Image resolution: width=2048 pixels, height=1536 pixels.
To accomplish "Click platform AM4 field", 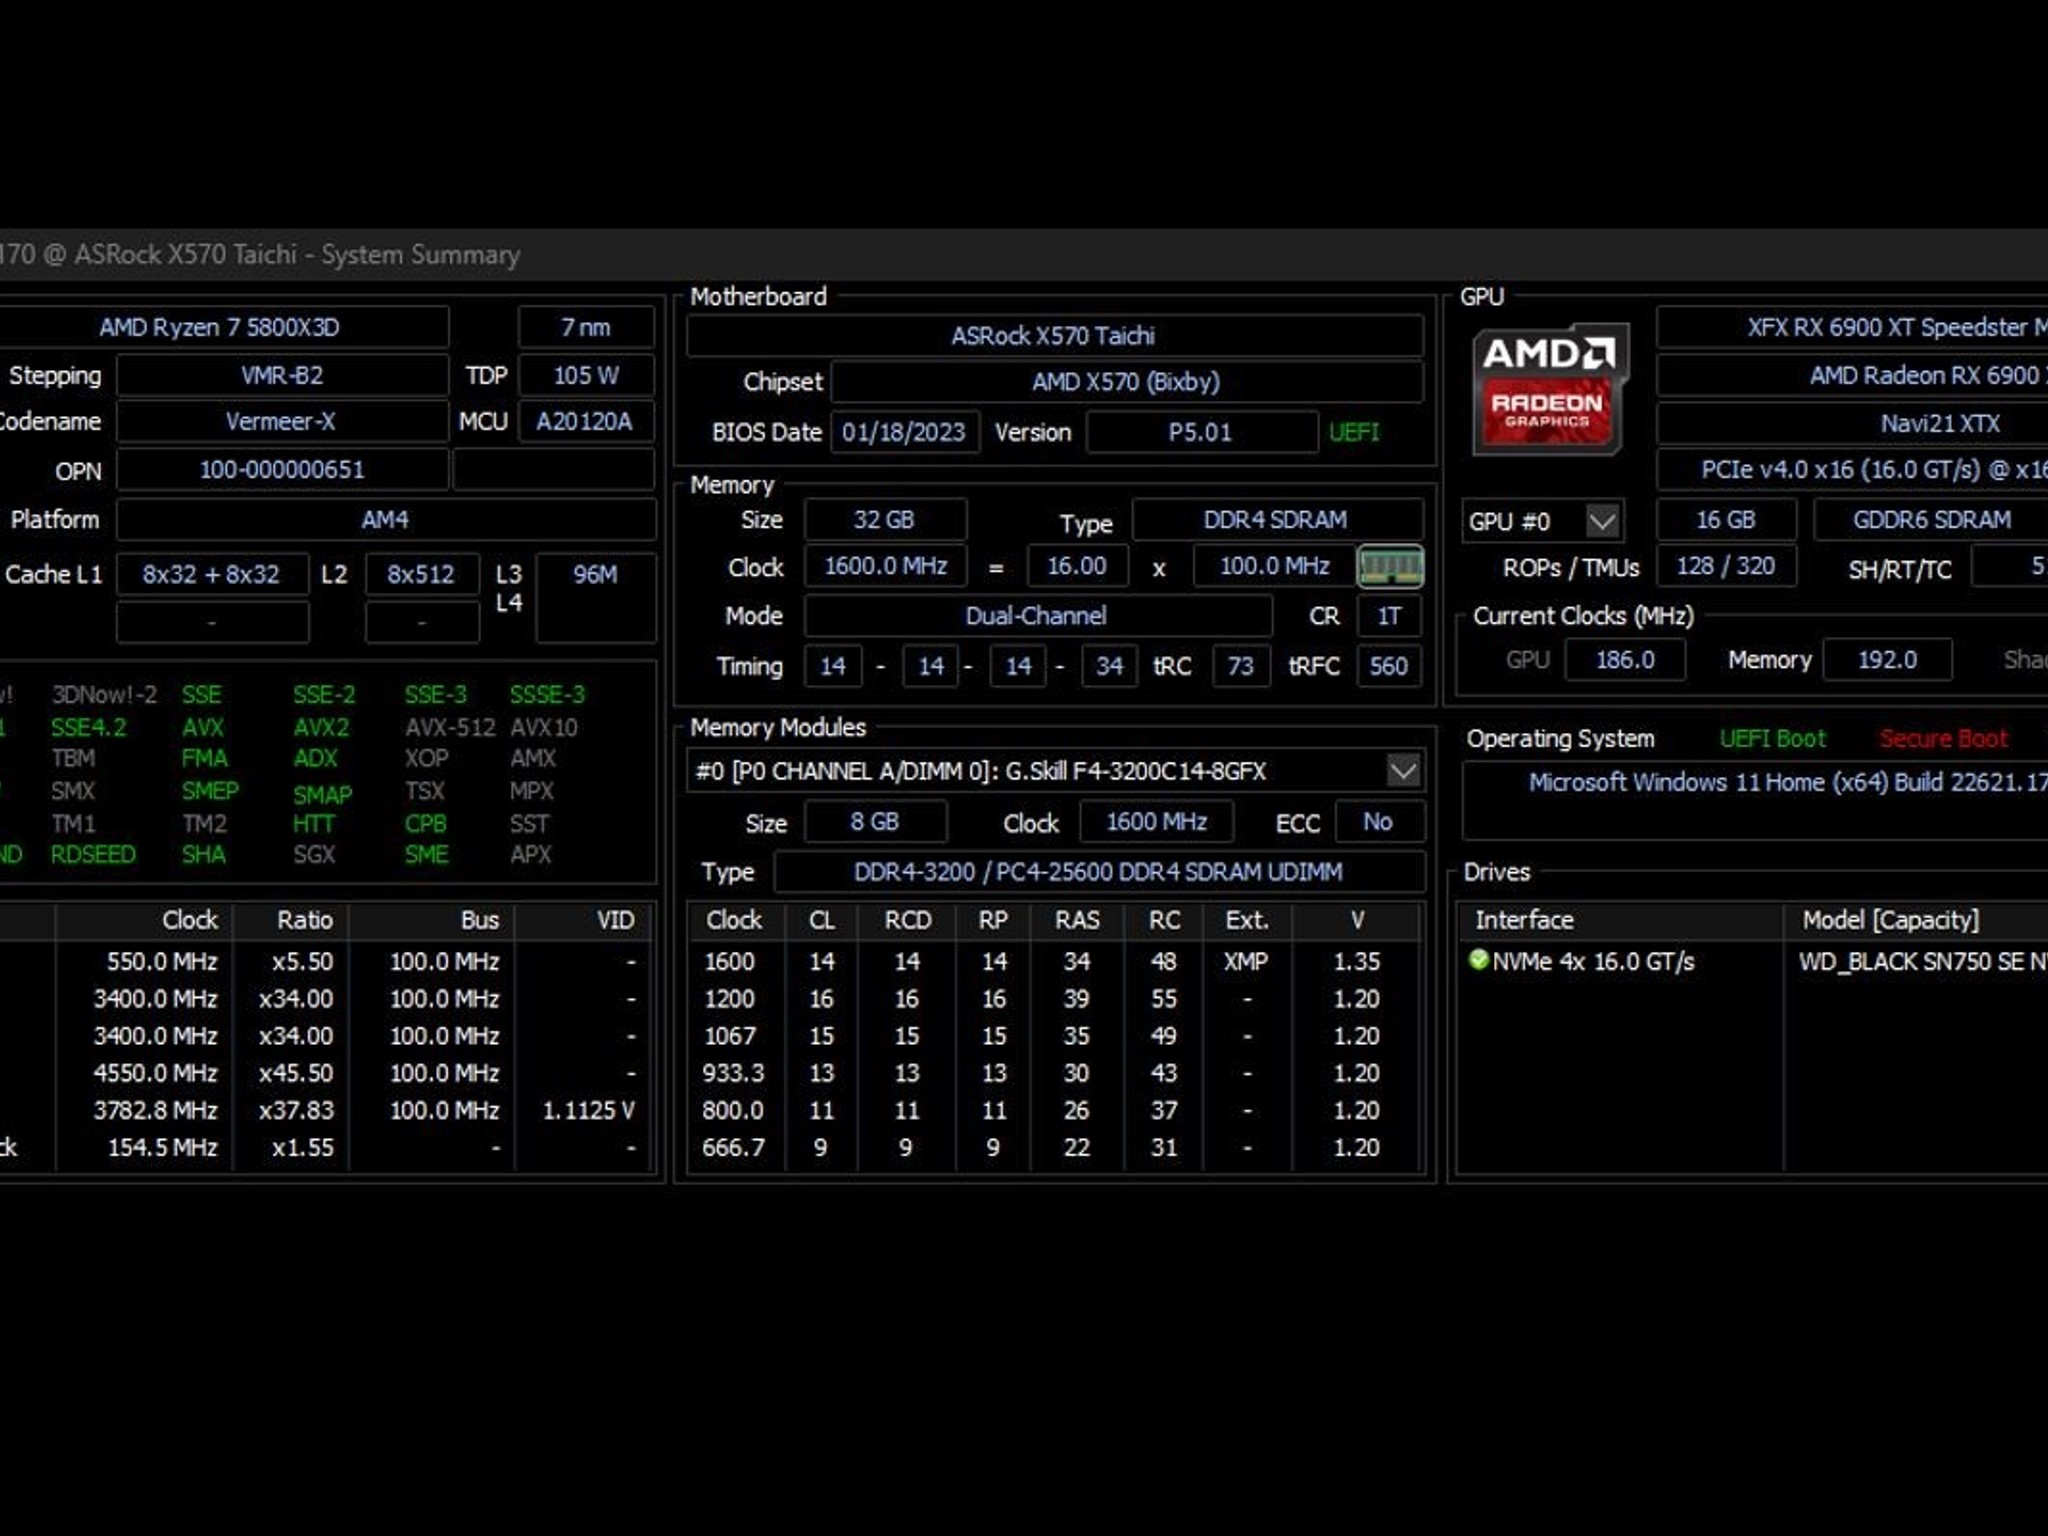I will [x=386, y=520].
